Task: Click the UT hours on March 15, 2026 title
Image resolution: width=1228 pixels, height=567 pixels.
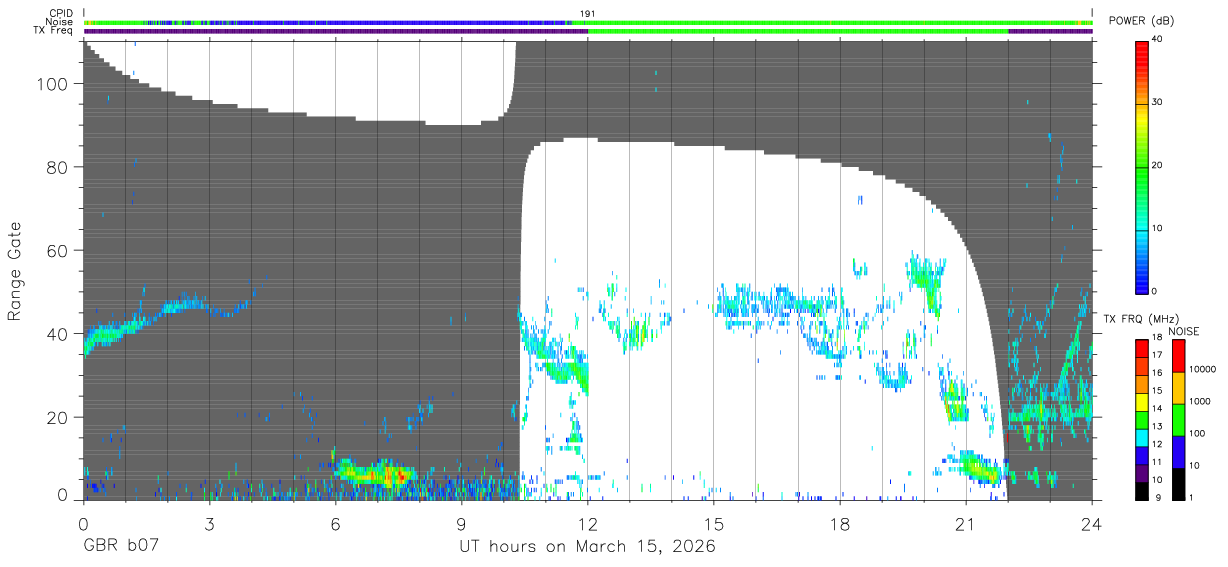Action: pyautogui.click(x=587, y=547)
